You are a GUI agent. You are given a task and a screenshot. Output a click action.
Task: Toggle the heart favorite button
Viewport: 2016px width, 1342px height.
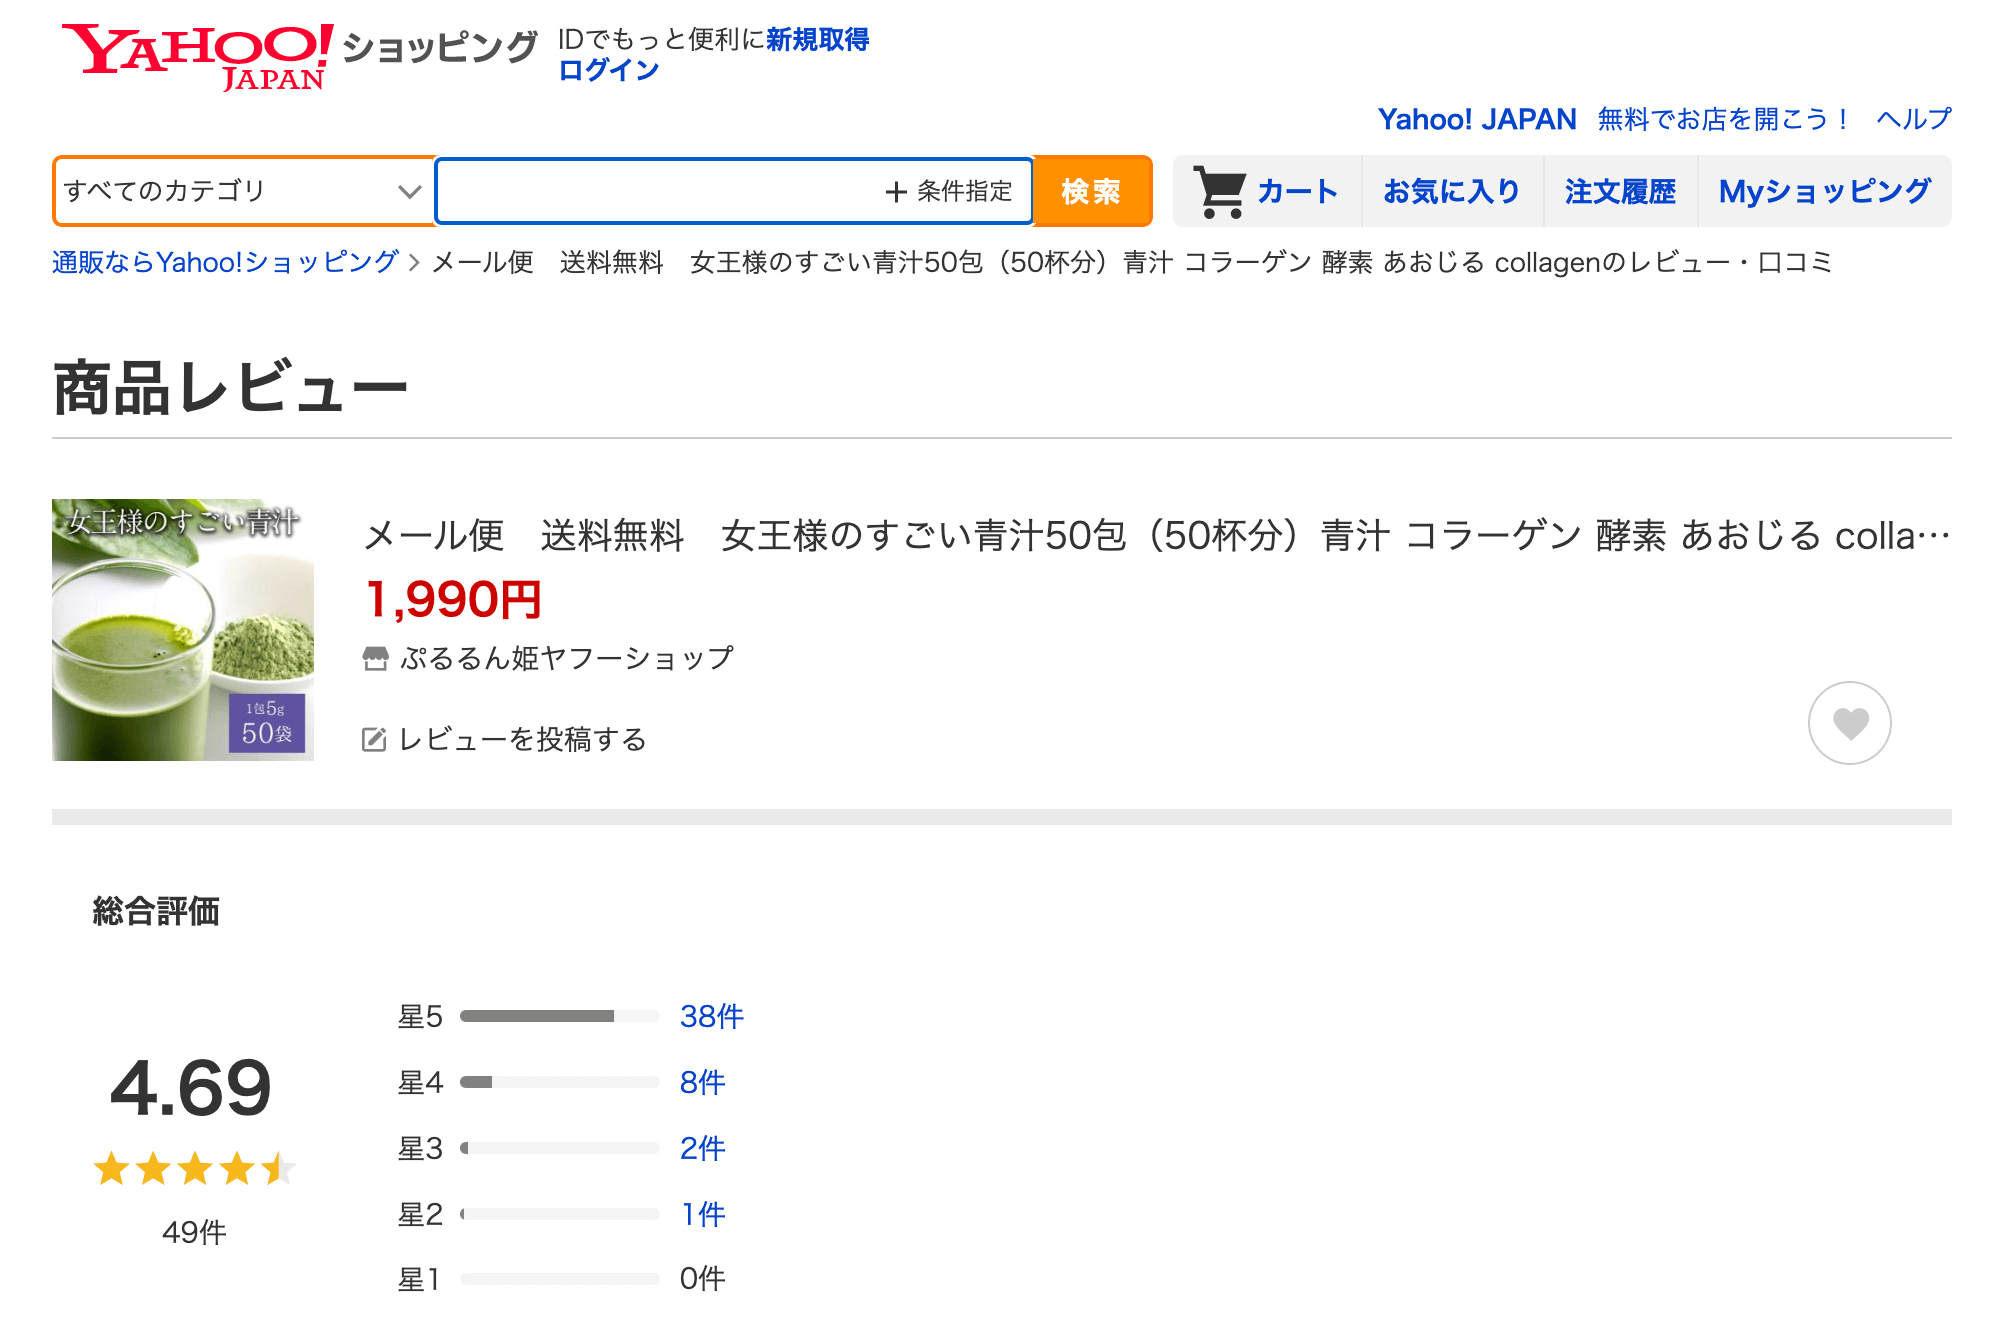(1849, 723)
